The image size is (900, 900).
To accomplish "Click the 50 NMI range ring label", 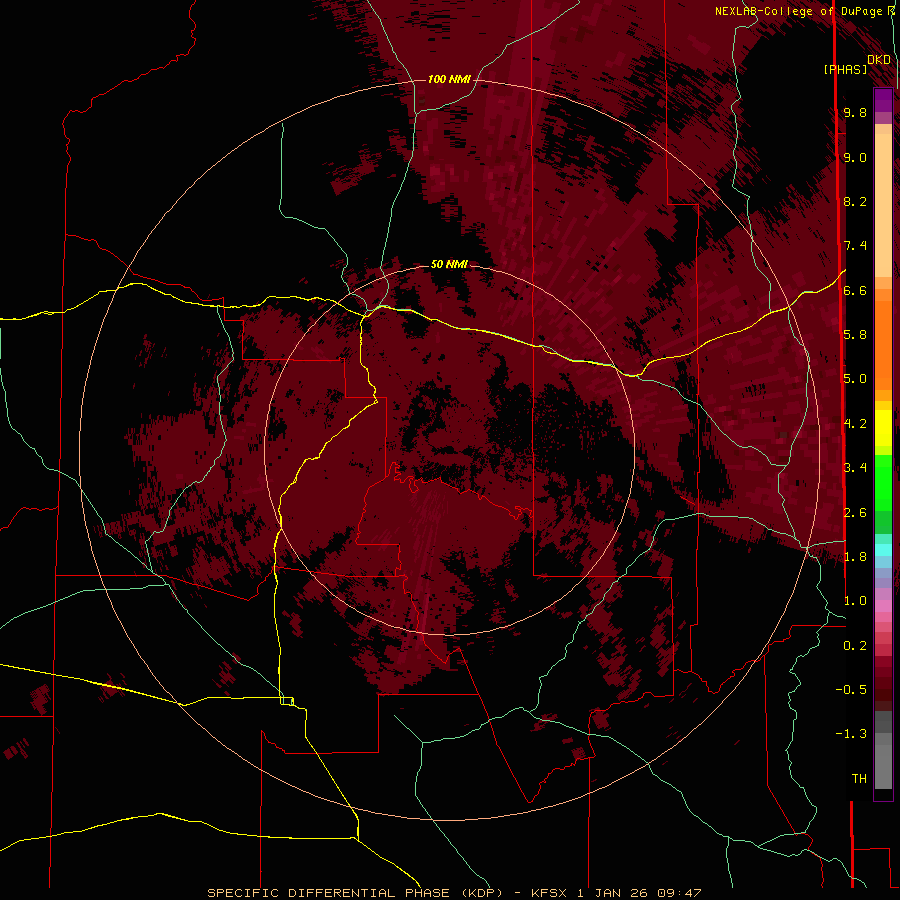I will pyautogui.click(x=449, y=264).
